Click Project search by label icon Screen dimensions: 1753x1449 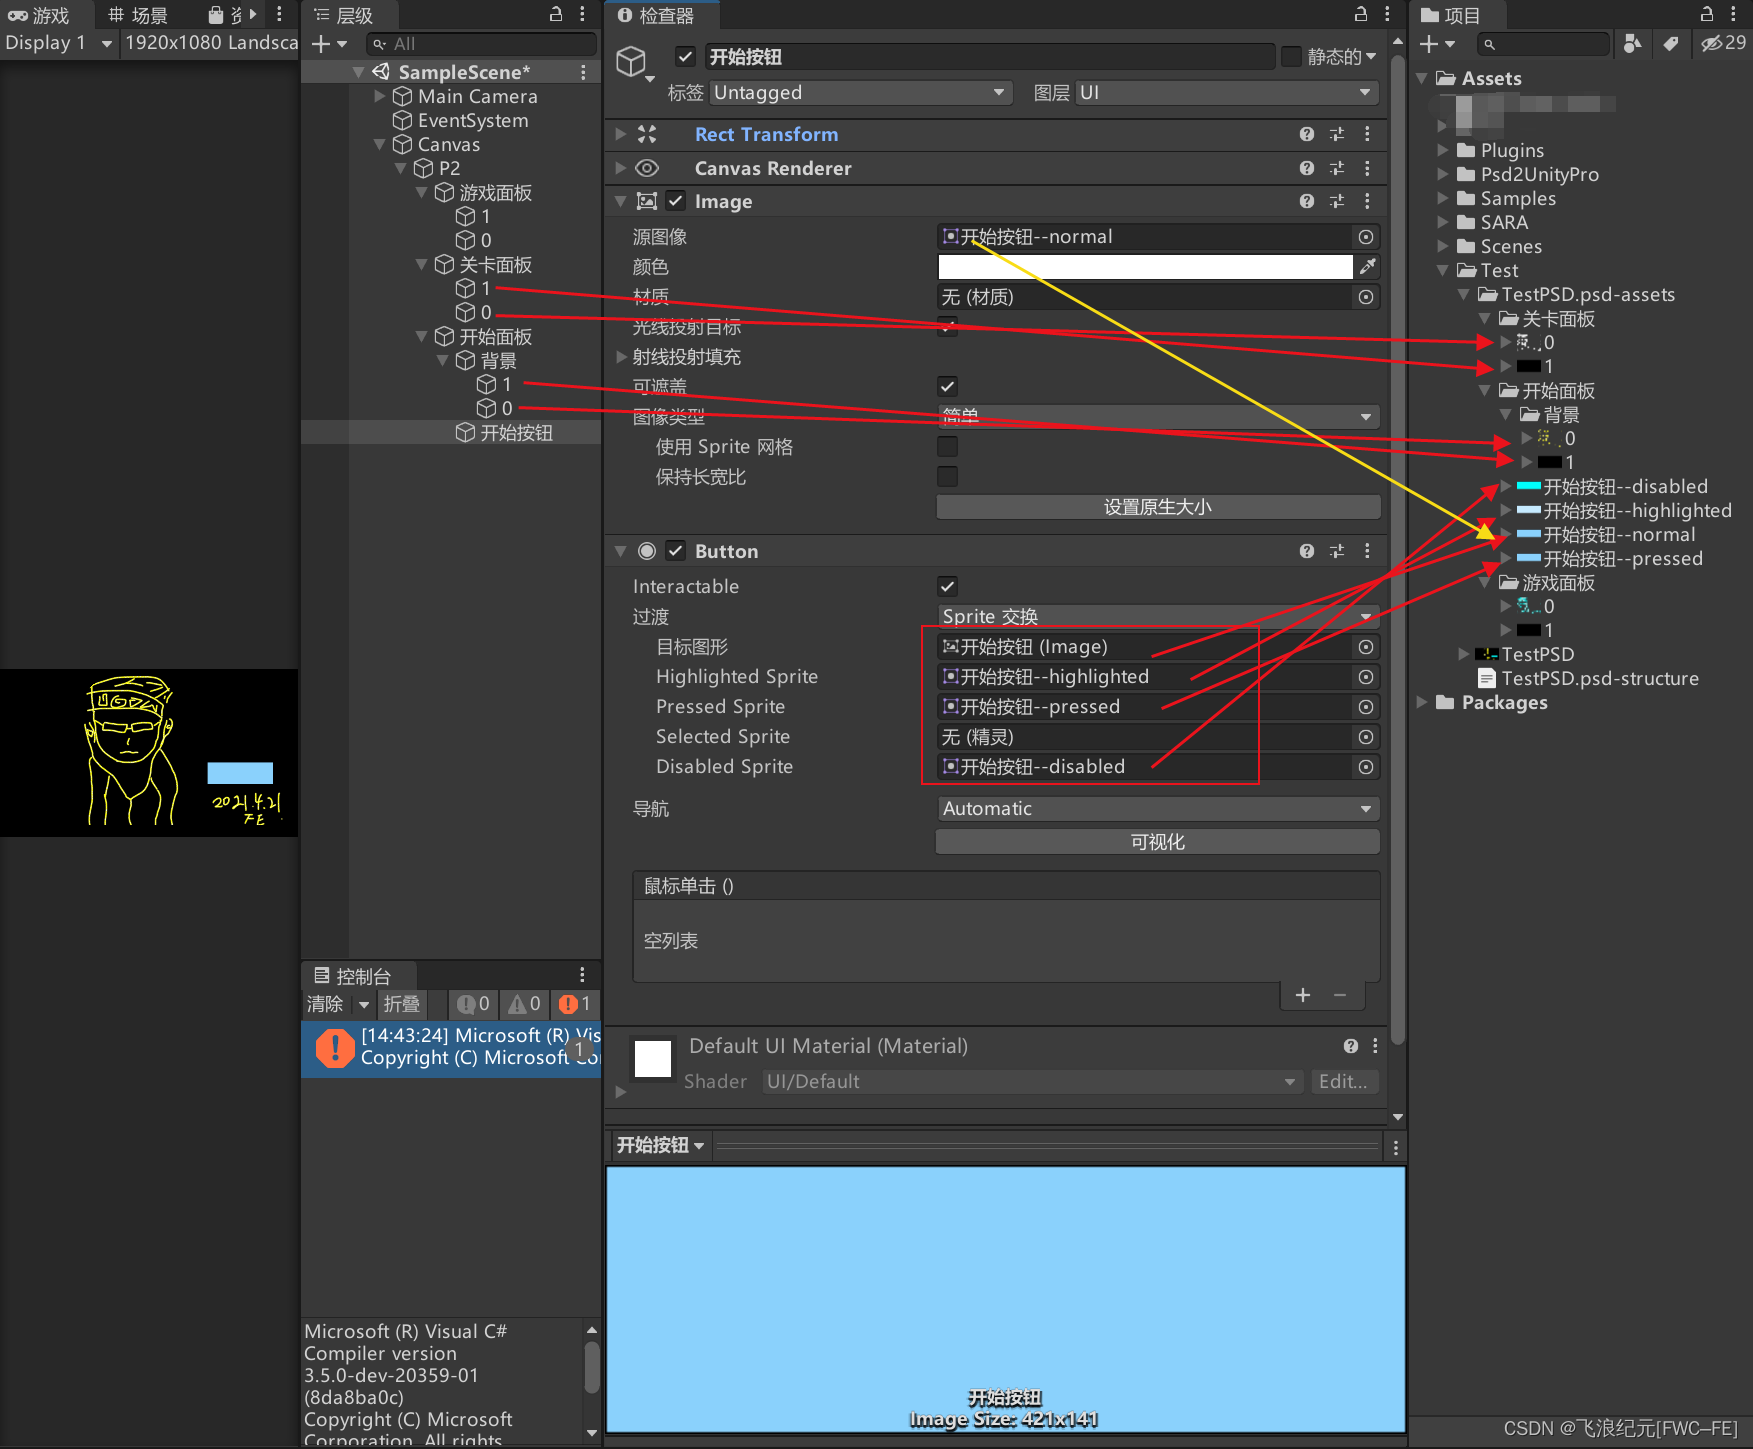click(1670, 43)
